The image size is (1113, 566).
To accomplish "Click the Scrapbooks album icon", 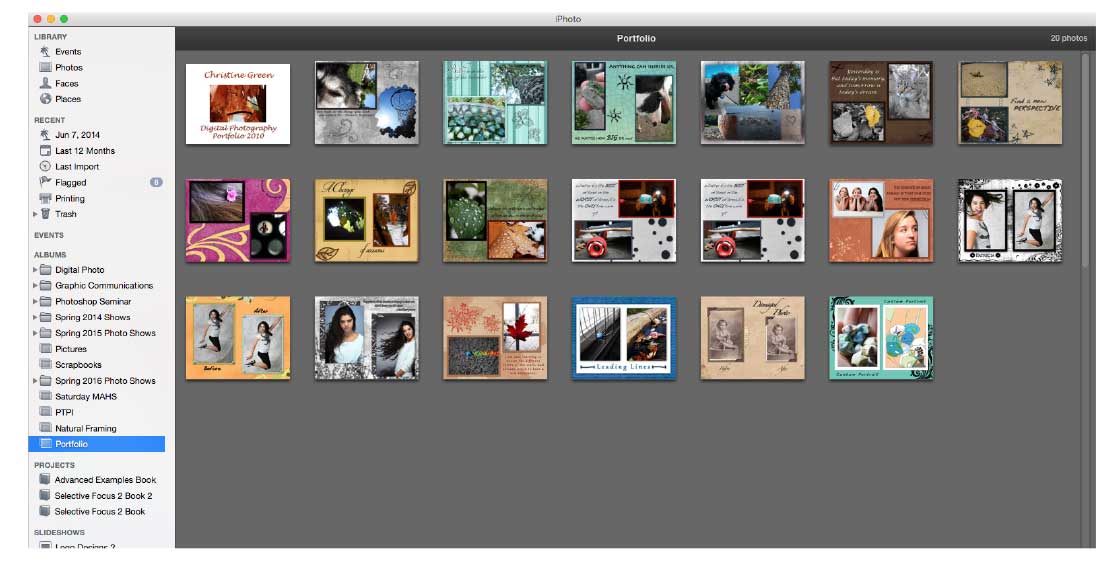I will pyautogui.click(x=45, y=364).
